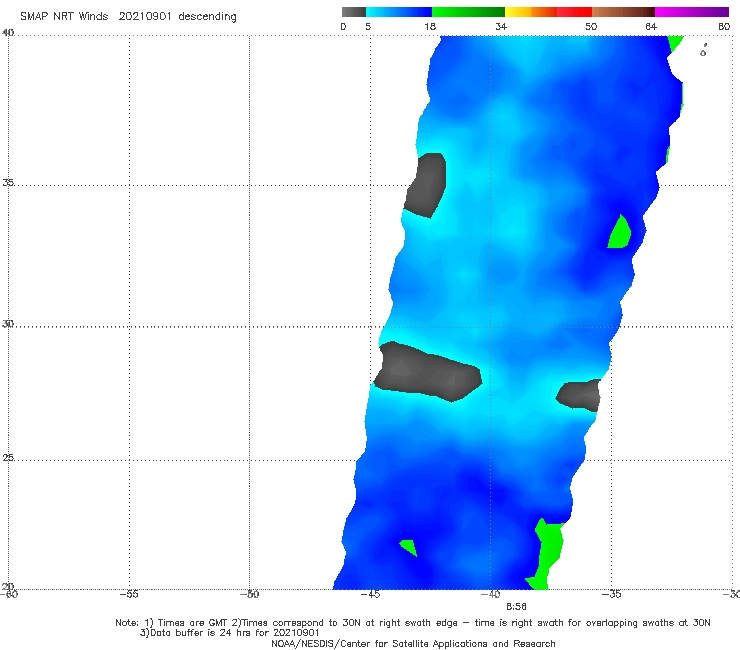
Task: Click the longitude label -40
Action: coord(490,594)
